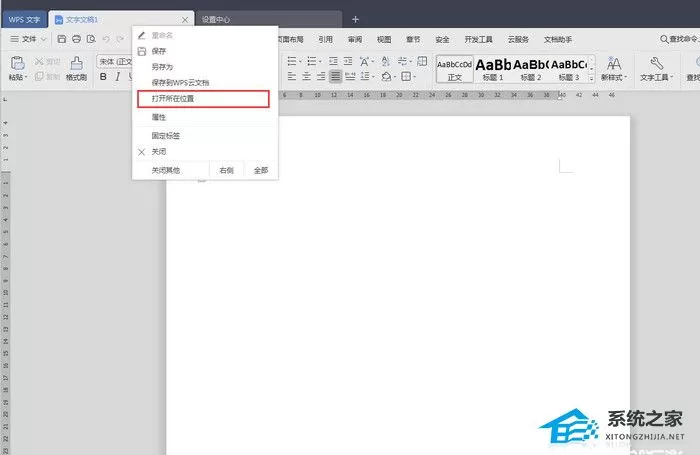Image resolution: width=700 pixels, height=455 pixels.
Task: Click the New Style icon
Action: pos(614,63)
